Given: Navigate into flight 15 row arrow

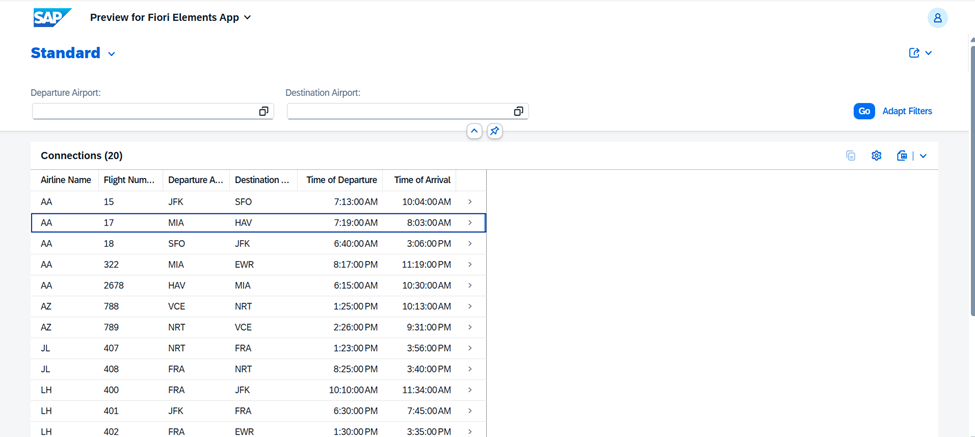Looking at the screenshot, I should (470, 202).
